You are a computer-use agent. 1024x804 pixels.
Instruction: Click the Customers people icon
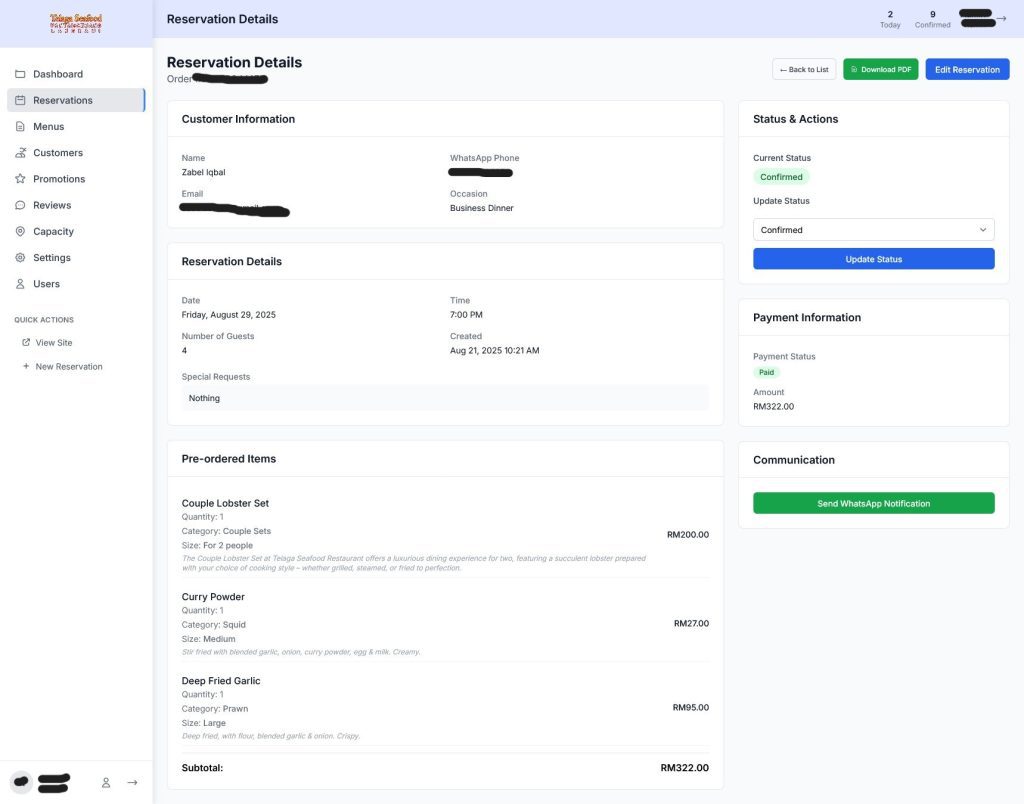click(x=20, y=153)
